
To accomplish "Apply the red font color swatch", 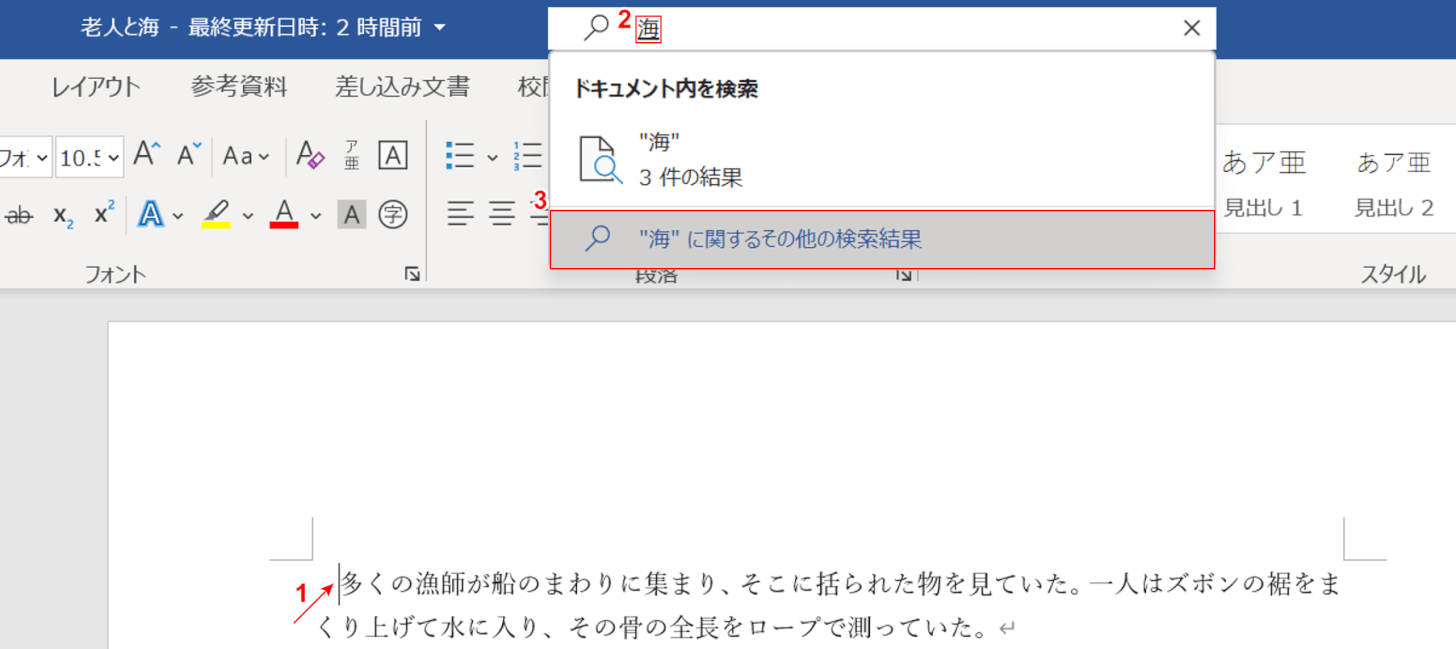I will click(x=285, y=214).
